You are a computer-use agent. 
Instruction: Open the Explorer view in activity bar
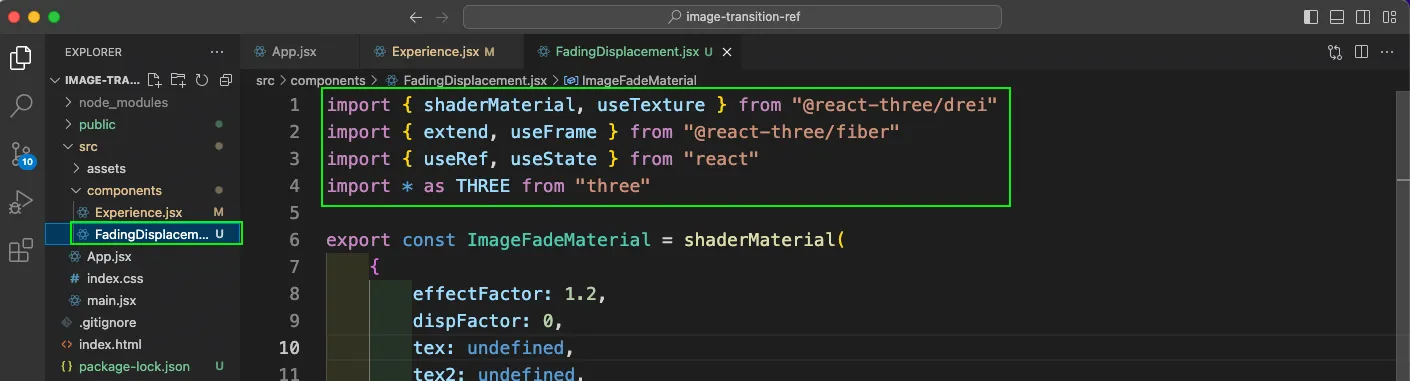point(20,57)
